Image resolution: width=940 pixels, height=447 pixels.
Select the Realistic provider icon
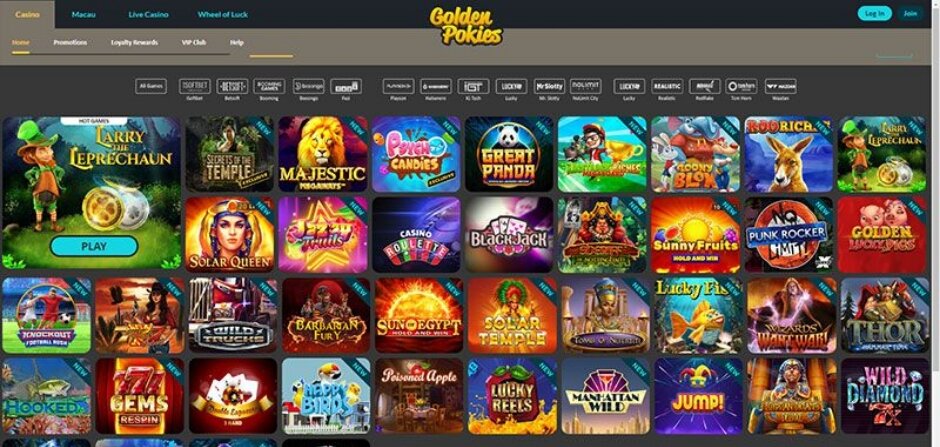[x=667, y=86]
